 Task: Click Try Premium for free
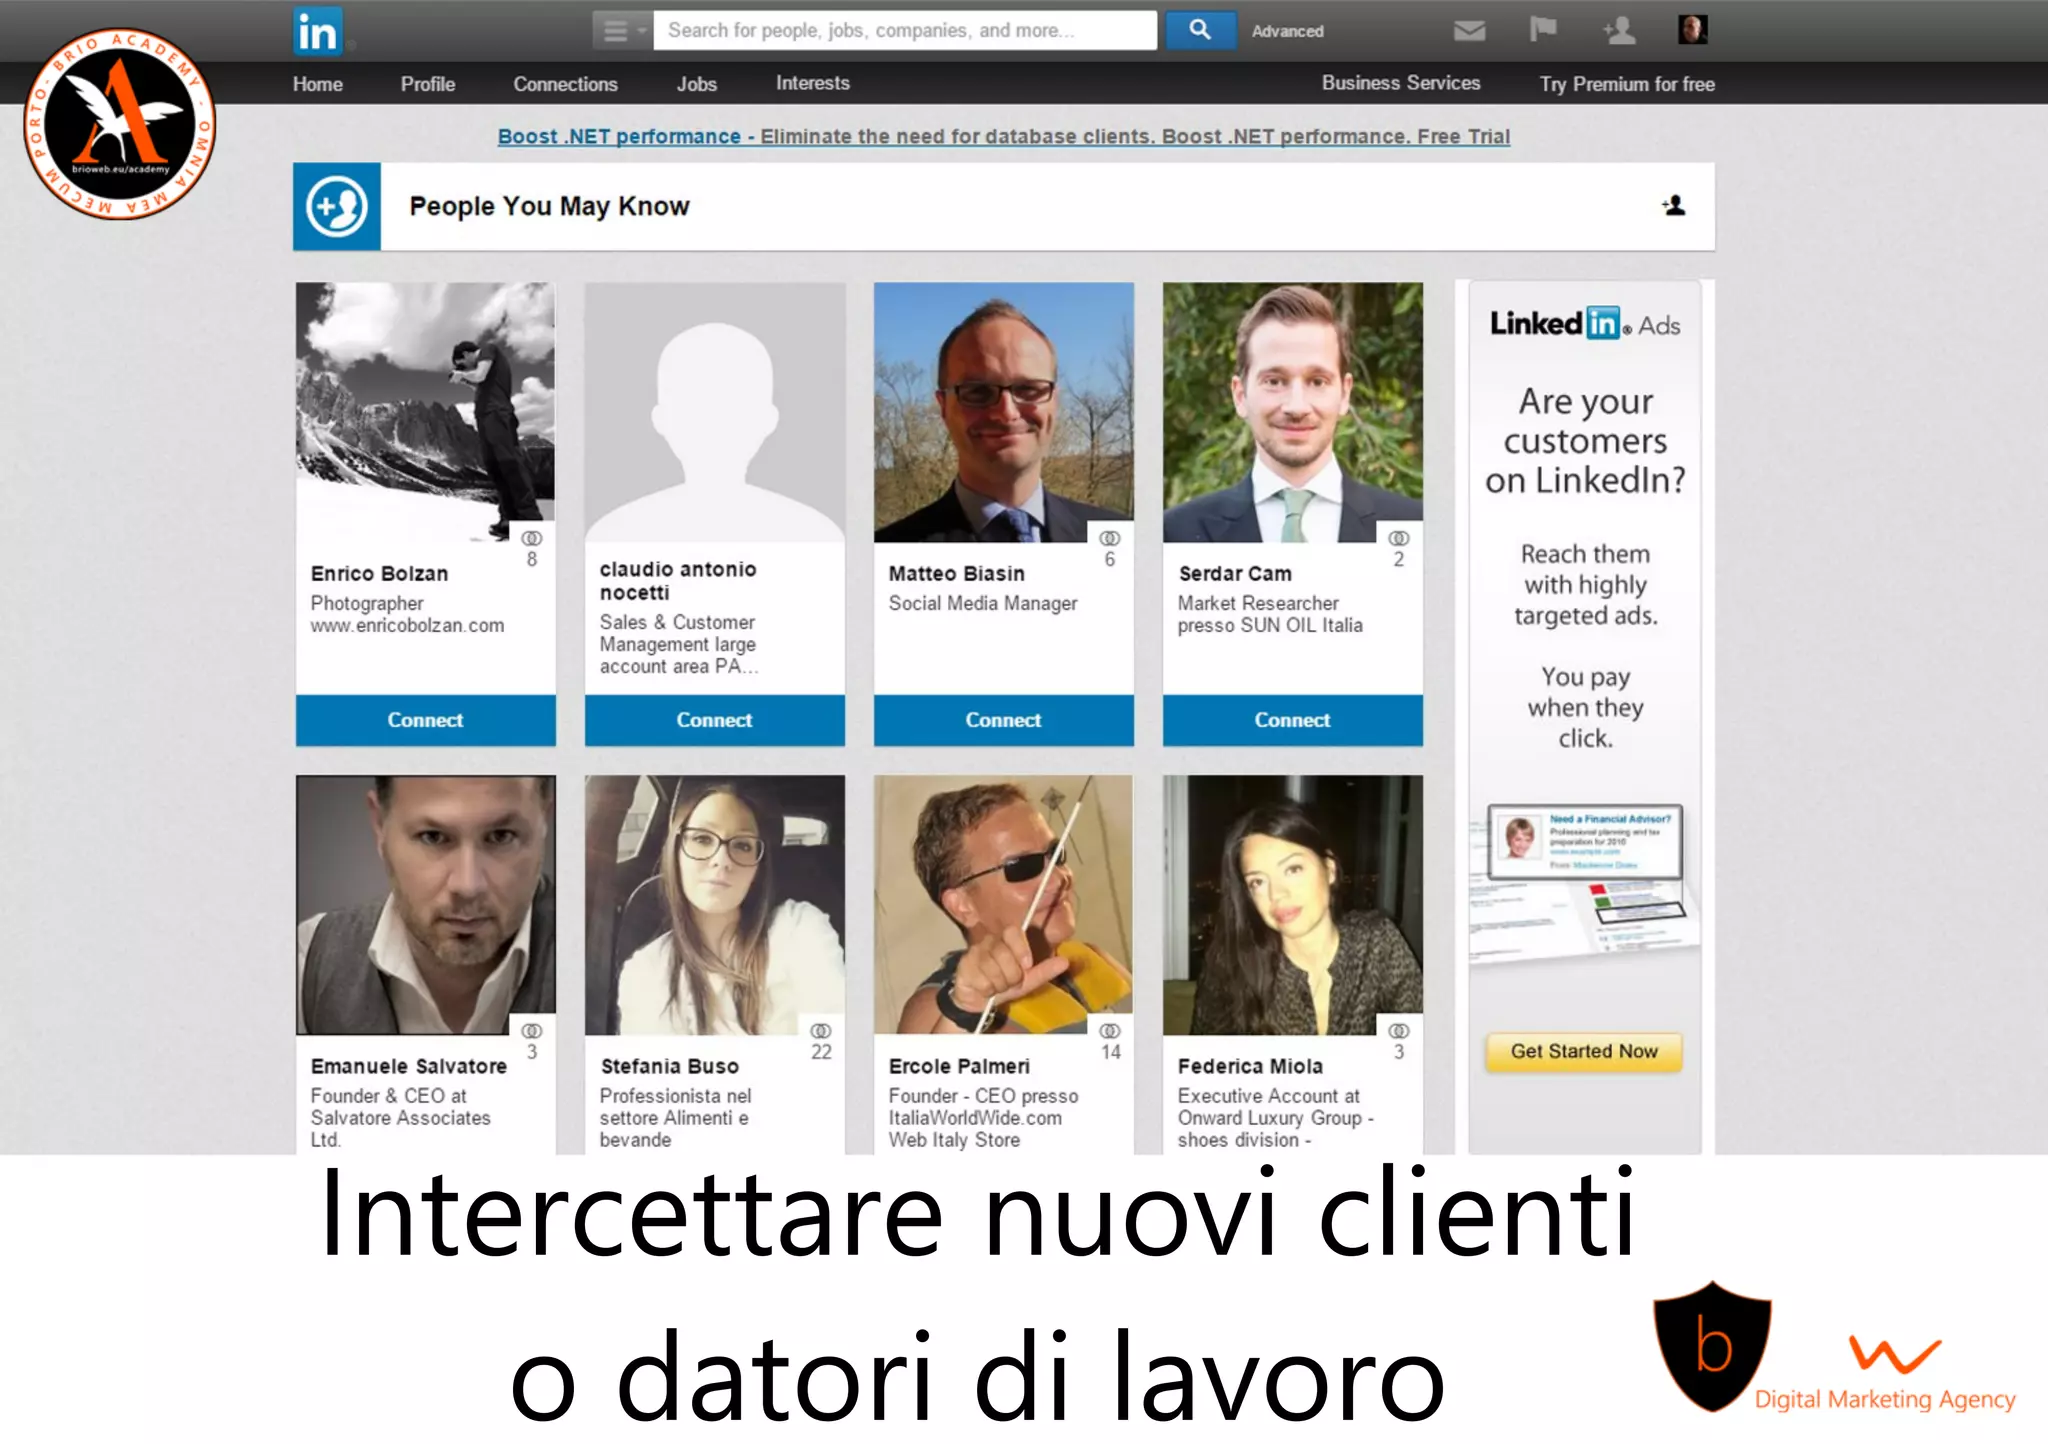[1626, 84]
